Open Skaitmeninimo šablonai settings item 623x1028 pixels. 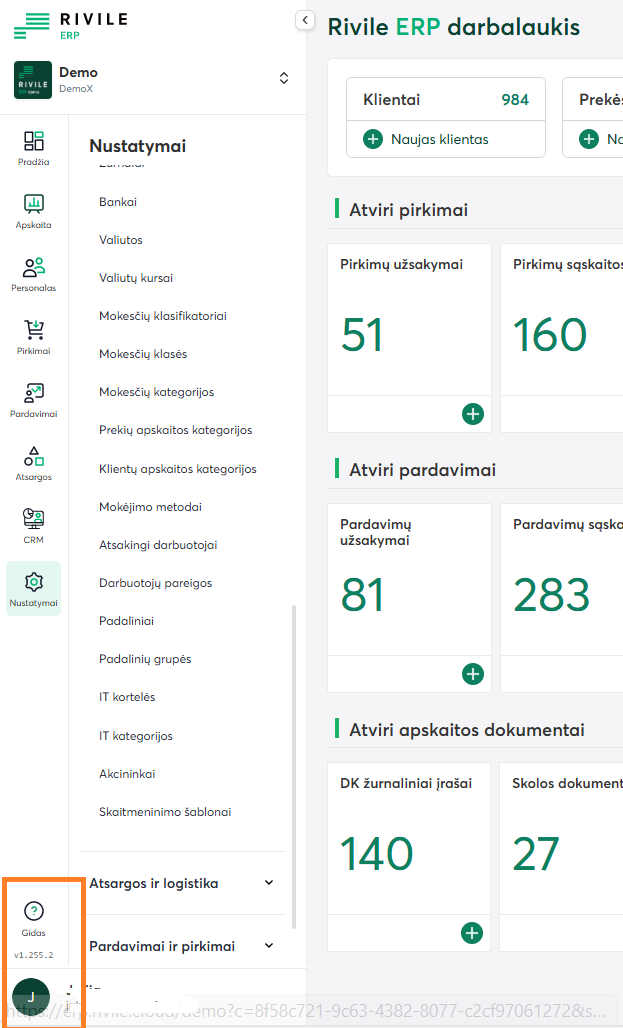tap(165, 812)
